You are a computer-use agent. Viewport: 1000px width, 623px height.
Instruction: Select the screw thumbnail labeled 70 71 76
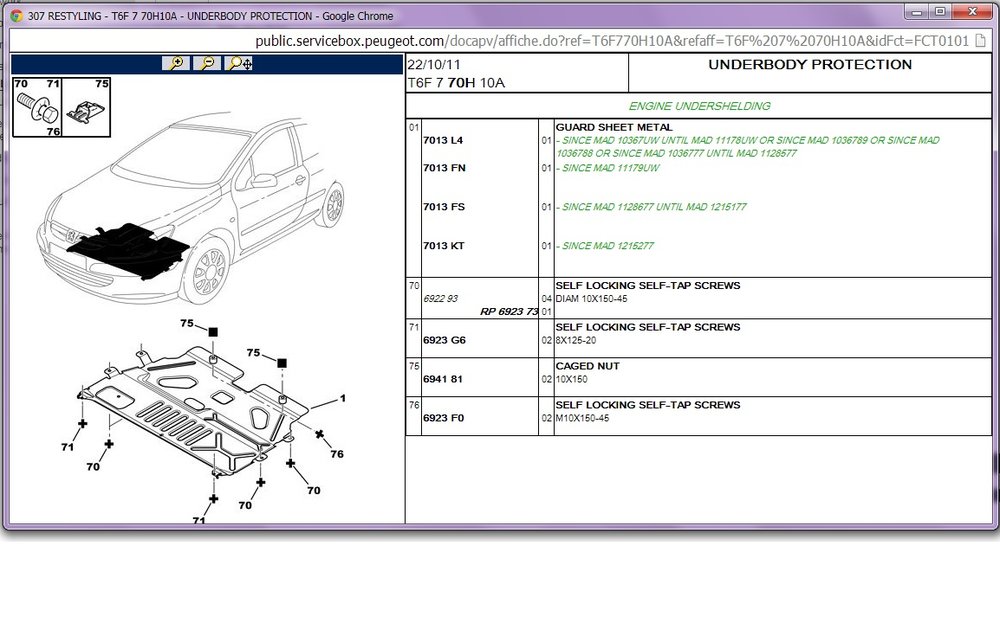[37, 107]
